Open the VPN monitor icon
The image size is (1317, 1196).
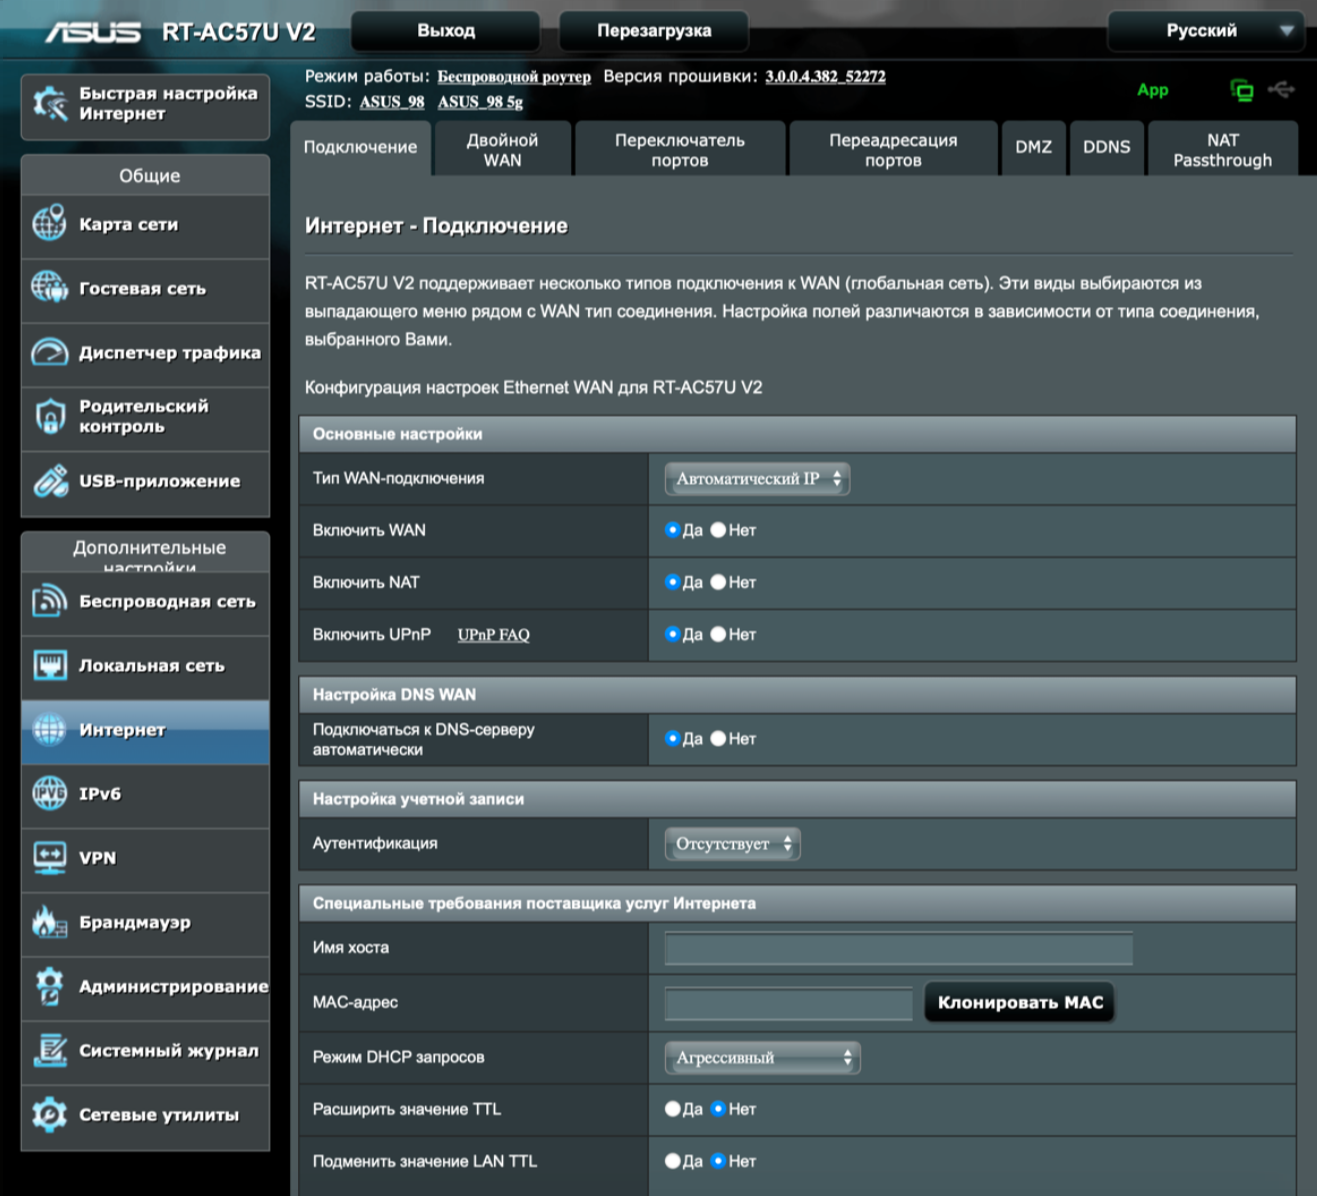pyautogui.click(x=49, y=858)
